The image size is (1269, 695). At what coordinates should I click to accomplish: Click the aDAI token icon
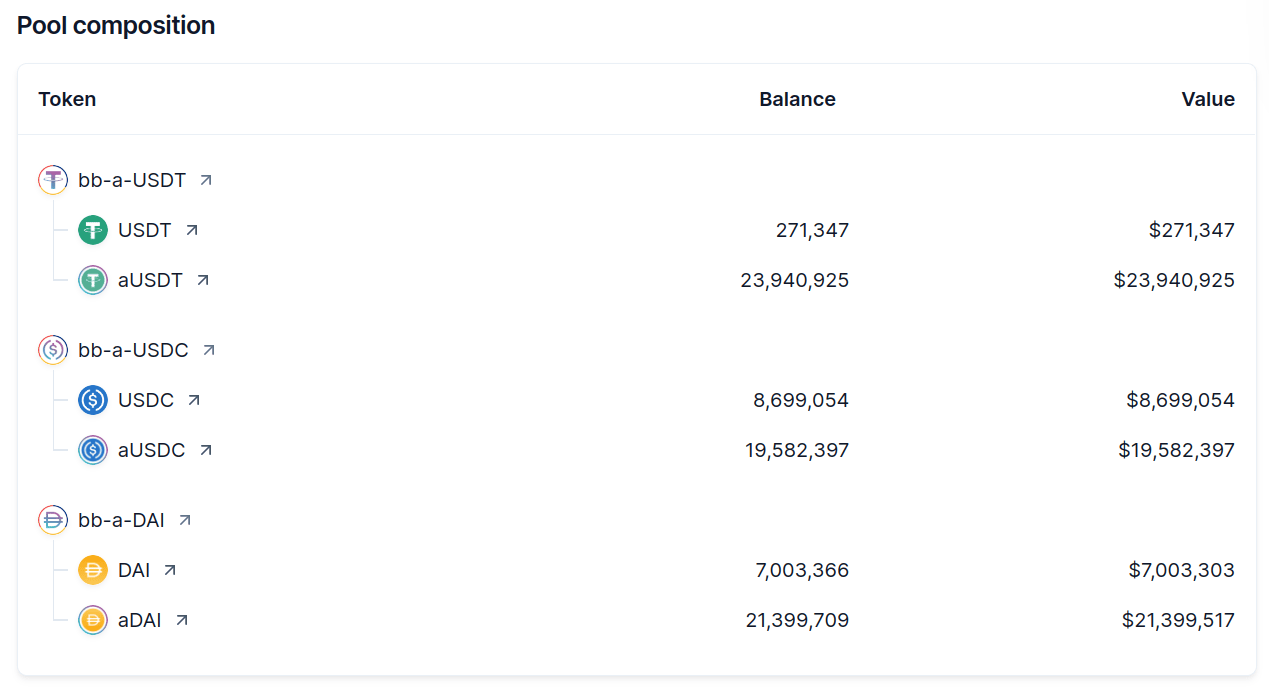93,620
